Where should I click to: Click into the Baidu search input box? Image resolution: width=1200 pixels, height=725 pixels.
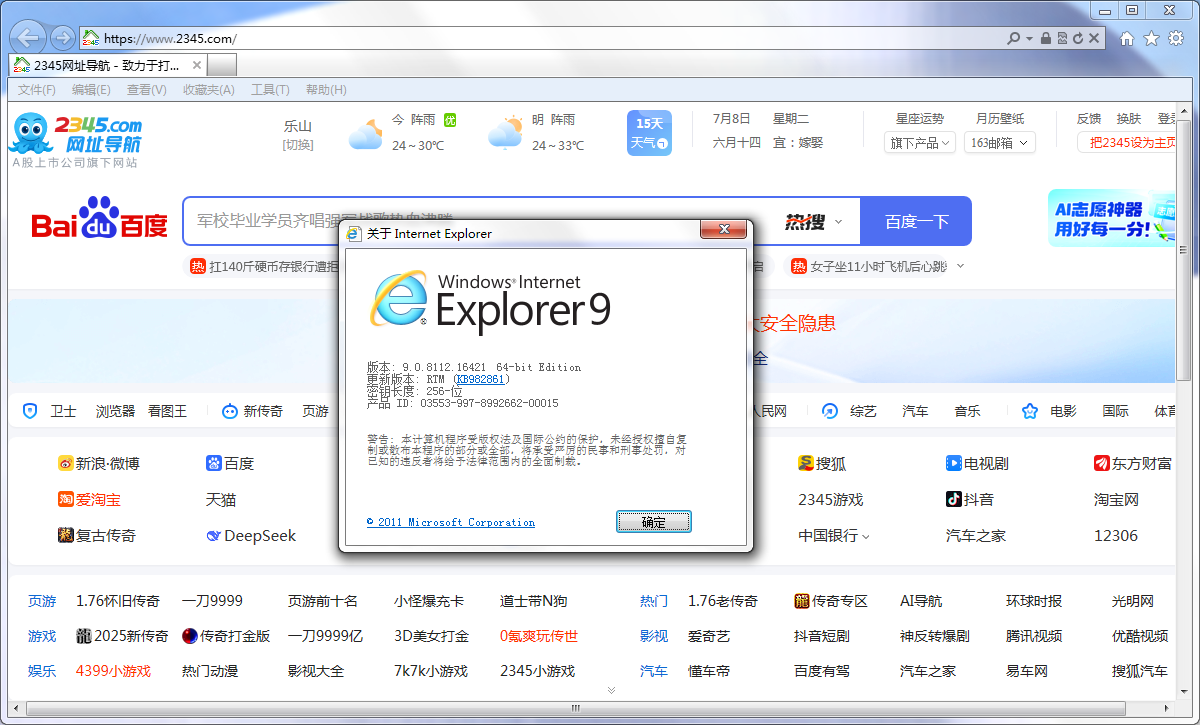[x=480, y=221]
